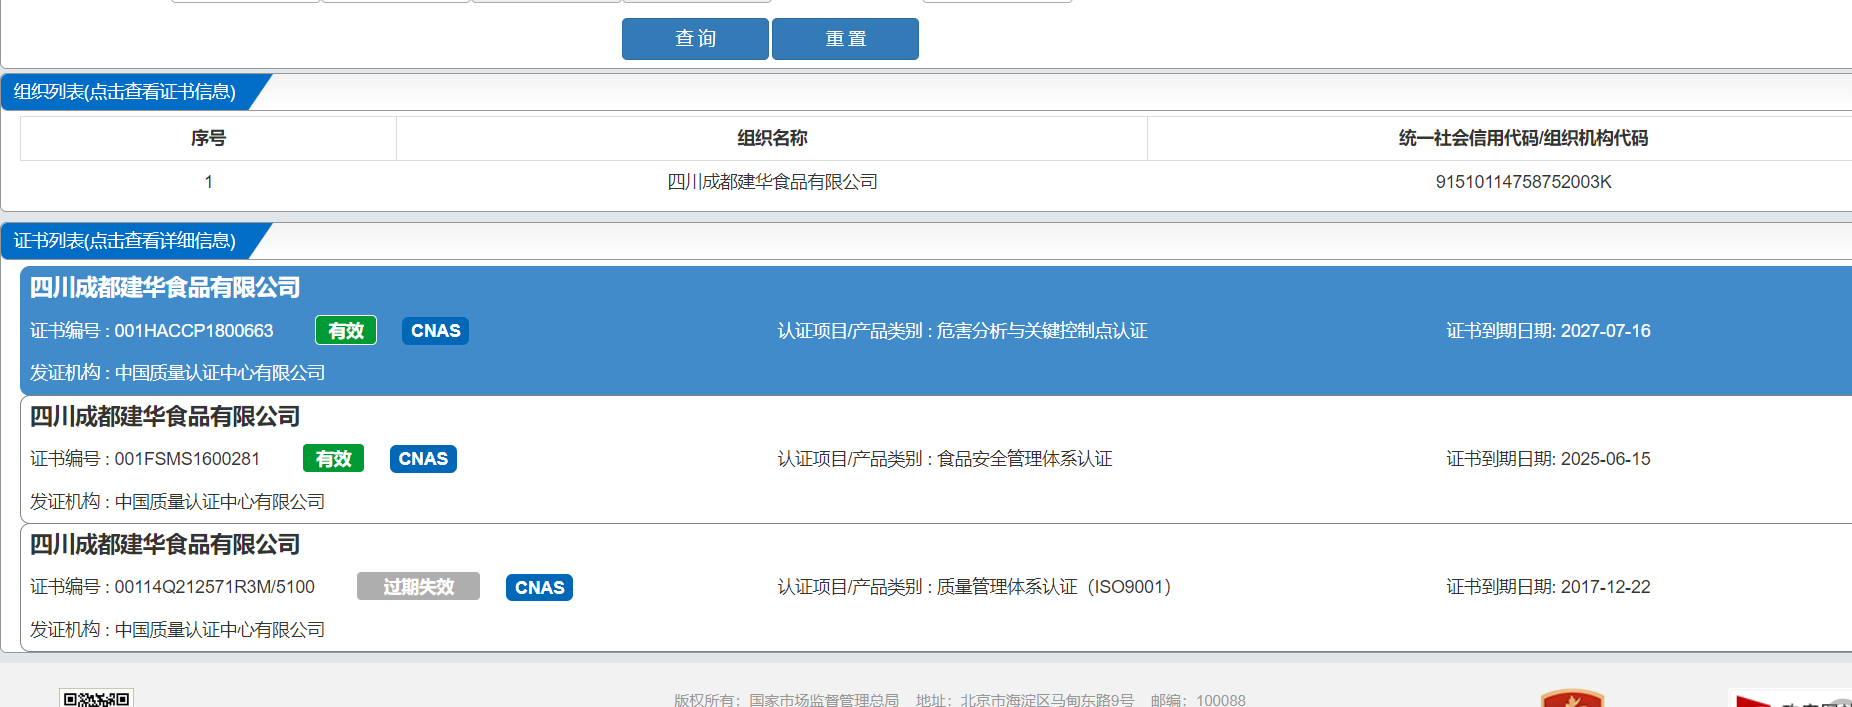This screenshot has width=1852, height=707.
Task: Select the 组织名称 column header
Action: [772, 138]
